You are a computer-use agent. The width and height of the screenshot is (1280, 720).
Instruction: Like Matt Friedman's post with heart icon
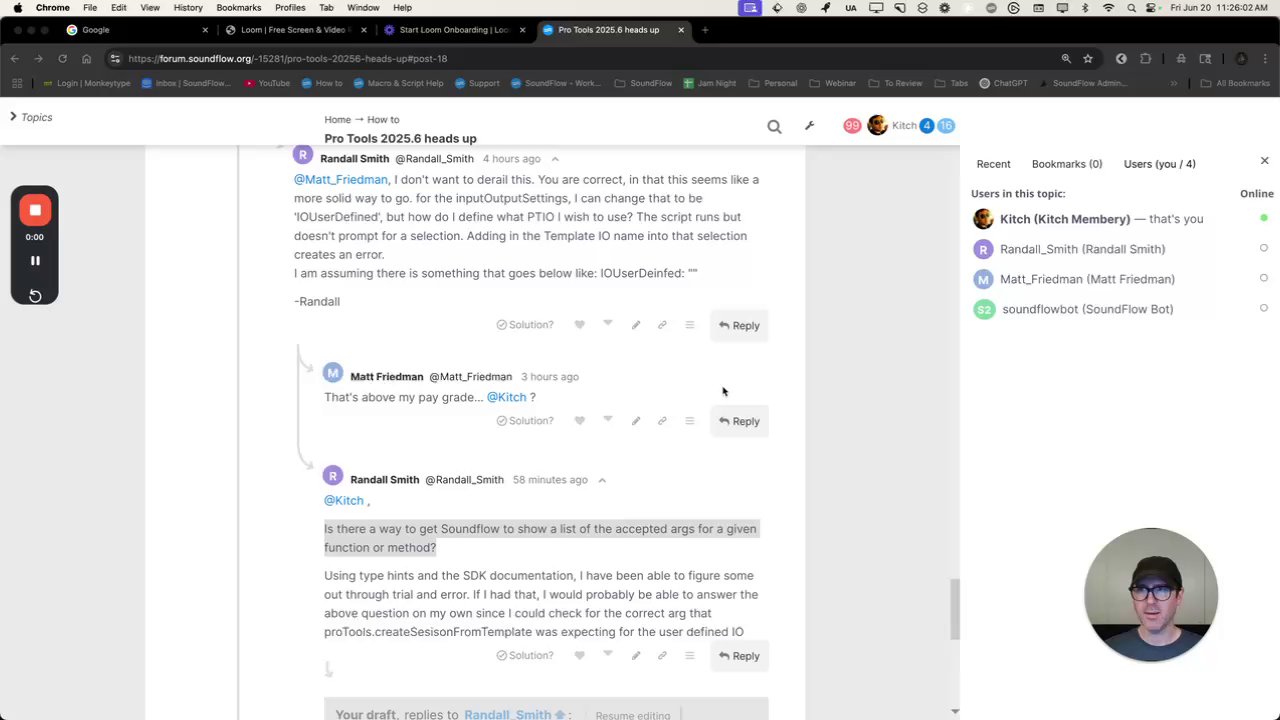click(x=579, y=421)
